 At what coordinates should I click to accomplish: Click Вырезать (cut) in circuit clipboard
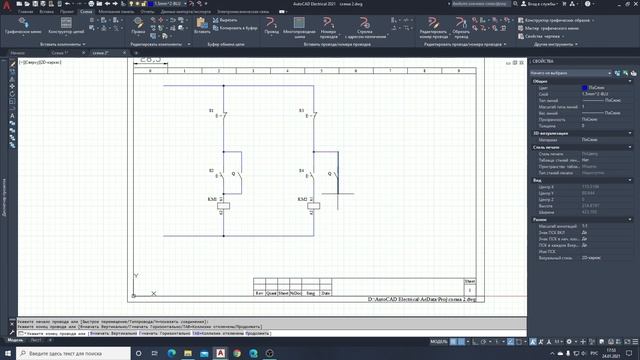[x=225, y=20]
